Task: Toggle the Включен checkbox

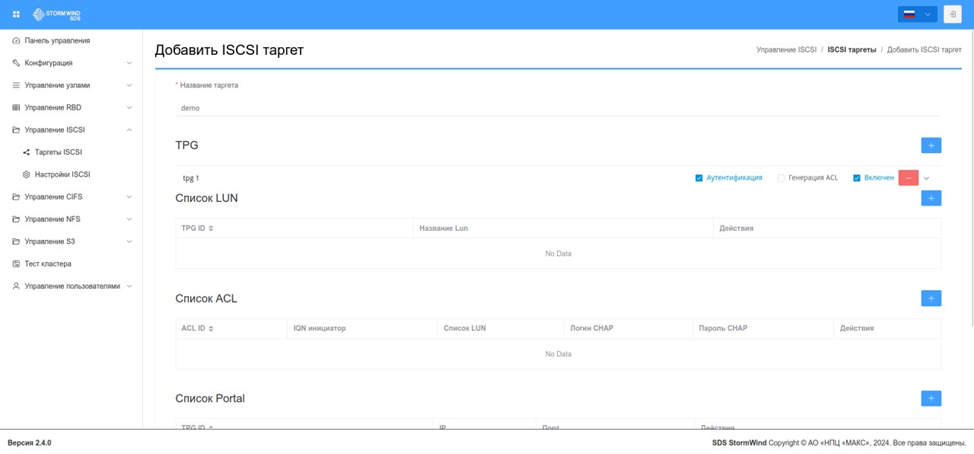Action: pos(857,178)
